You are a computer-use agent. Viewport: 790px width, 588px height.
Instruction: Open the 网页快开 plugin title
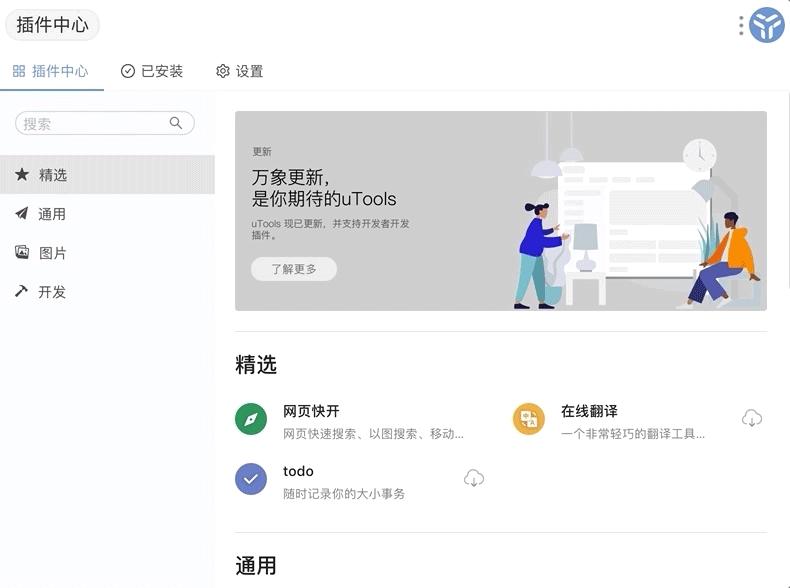click(311, 411)
